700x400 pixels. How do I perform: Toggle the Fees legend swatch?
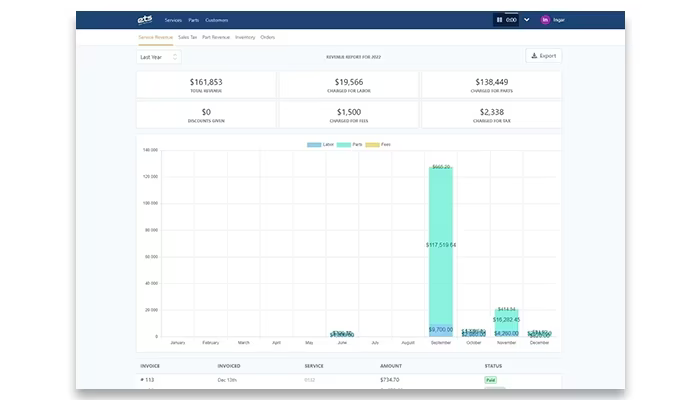pos(372,145)
